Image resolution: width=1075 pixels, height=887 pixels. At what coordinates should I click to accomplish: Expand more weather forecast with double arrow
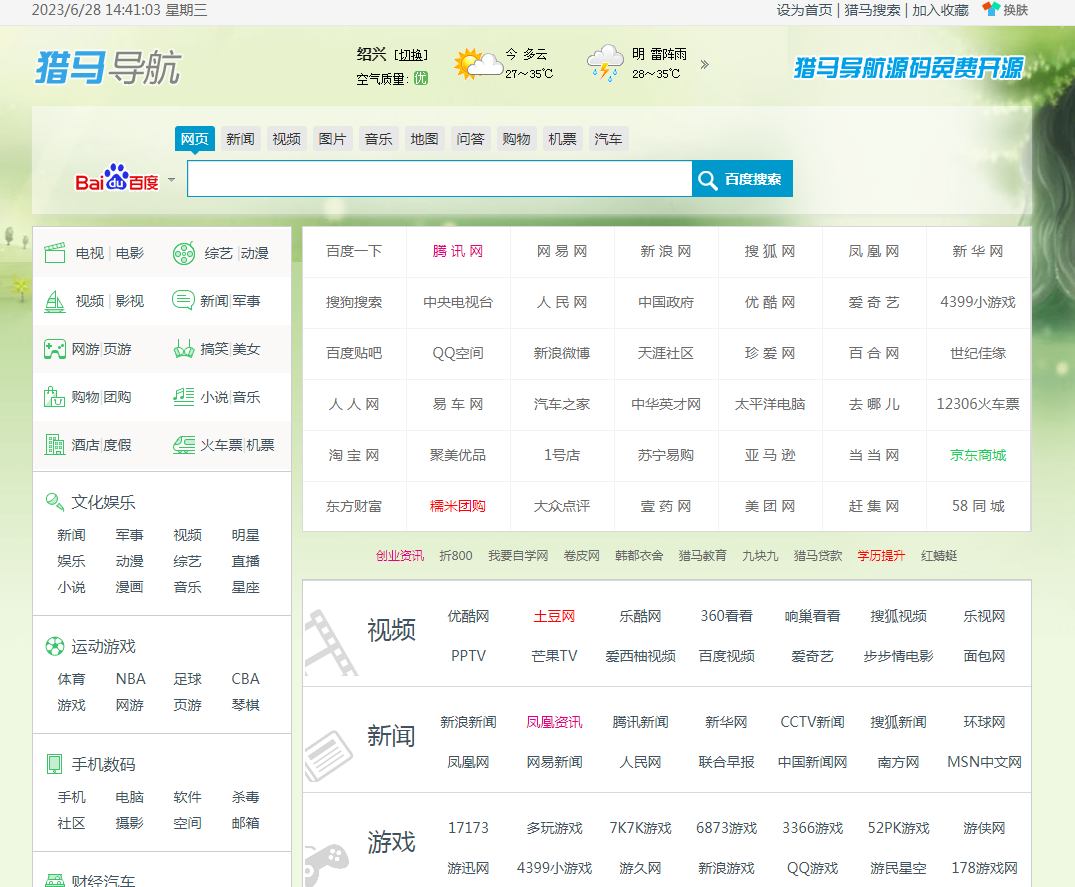click(705, 64)
